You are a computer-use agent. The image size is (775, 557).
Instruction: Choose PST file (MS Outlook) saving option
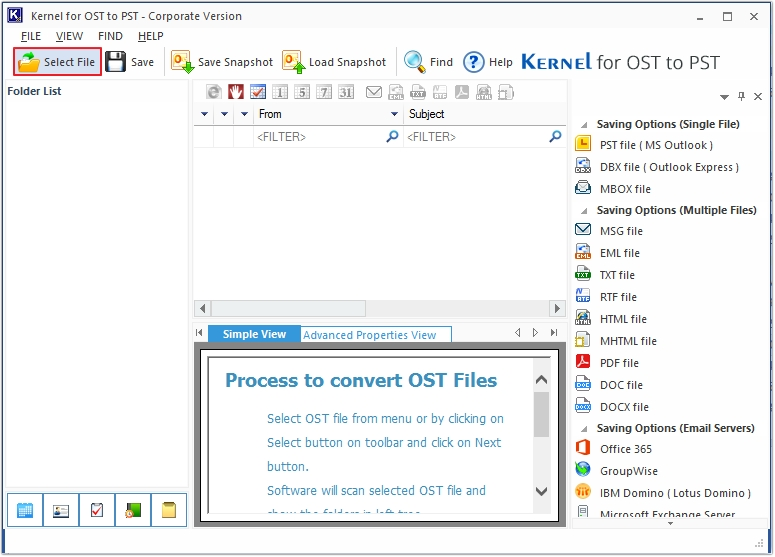pyautogui.click(x=644, y=145)
